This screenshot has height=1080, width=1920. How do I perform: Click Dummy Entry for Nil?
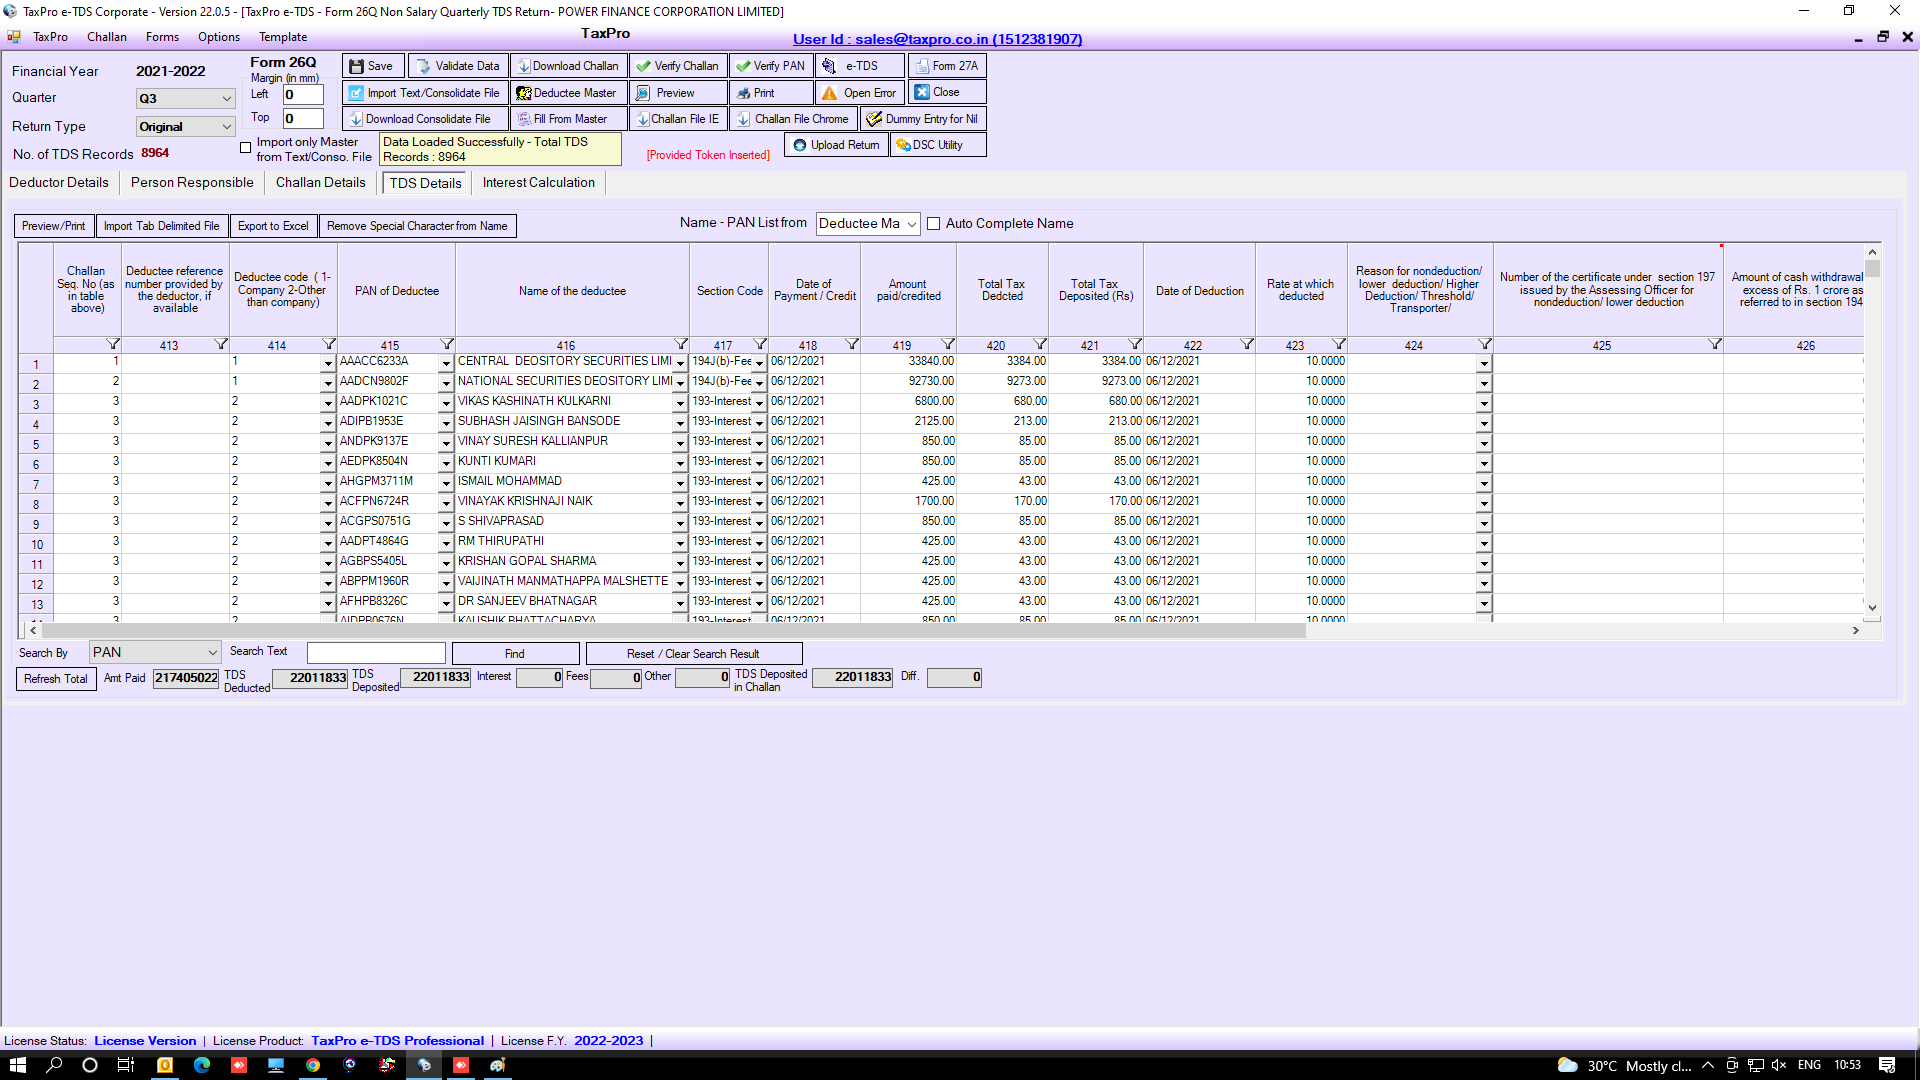coord(923,119)
